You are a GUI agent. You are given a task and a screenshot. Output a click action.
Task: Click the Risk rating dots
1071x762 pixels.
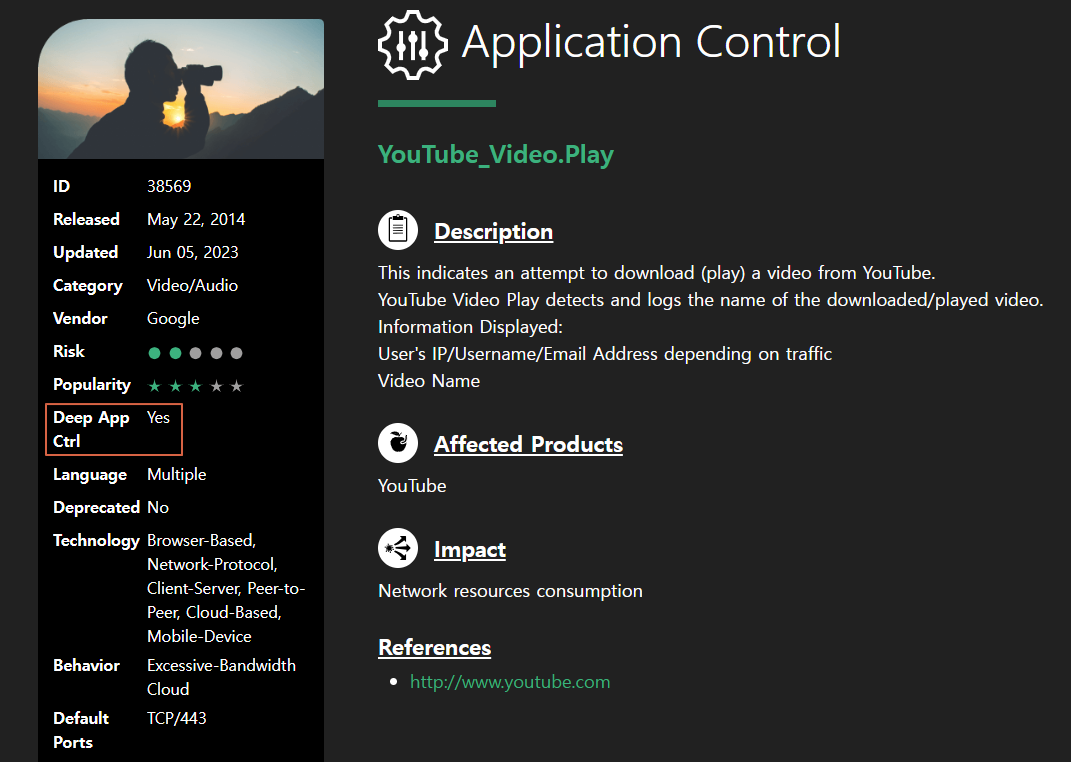[x=195, y=353]
